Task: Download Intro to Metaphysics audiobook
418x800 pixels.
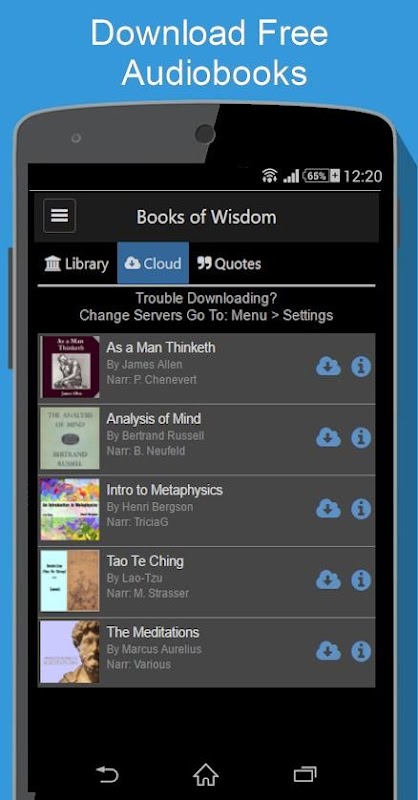Action: [x=328, y=509]
